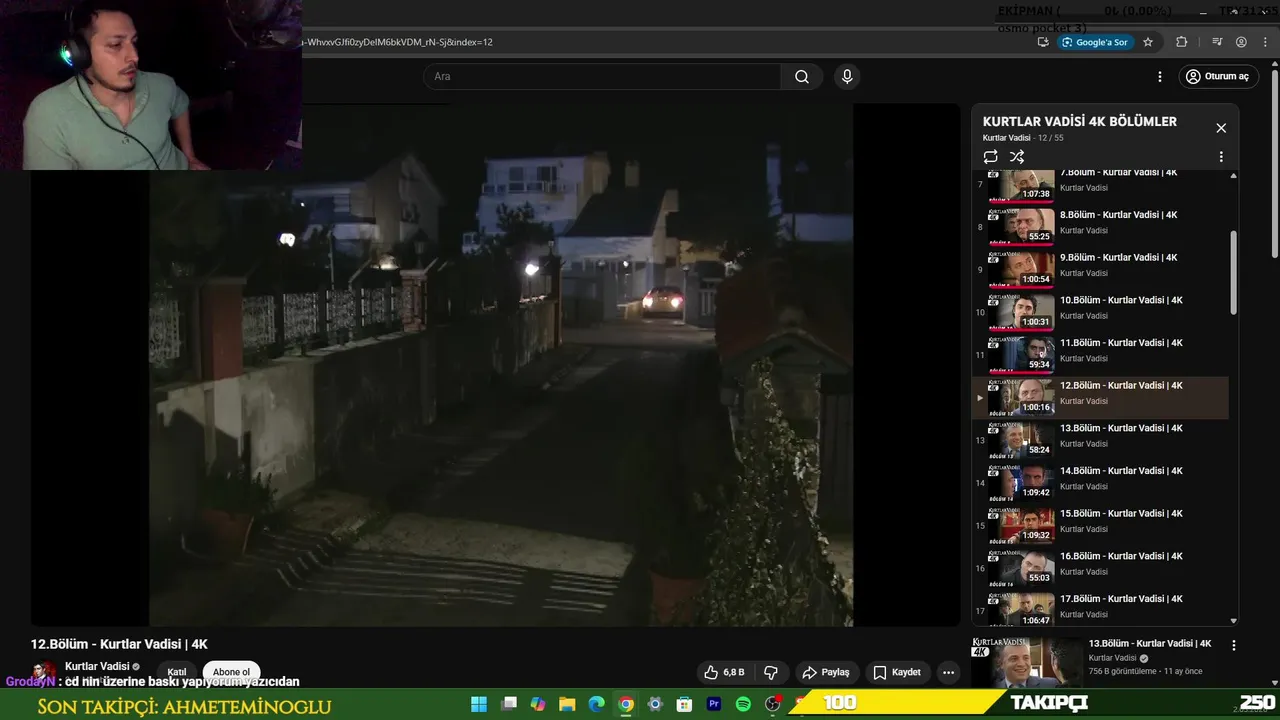Open more actions menu beside Kaydet
Screen dimensions: 1280x720
(x=949, y=672)
